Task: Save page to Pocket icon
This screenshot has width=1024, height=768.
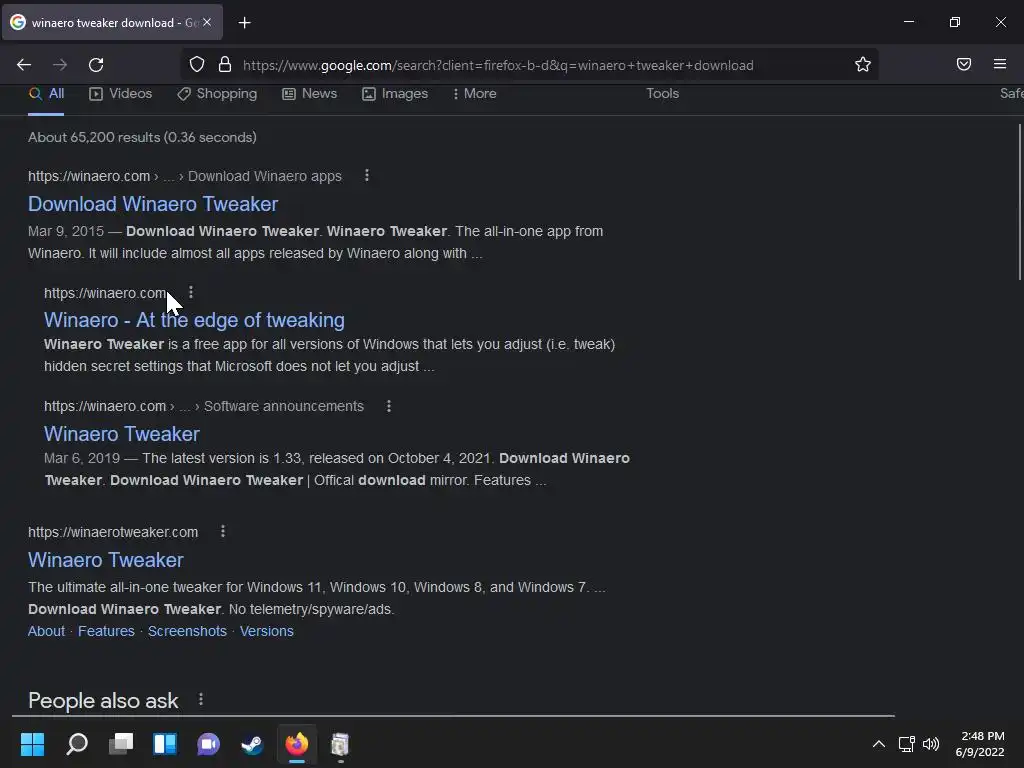Action: [963, 64]
